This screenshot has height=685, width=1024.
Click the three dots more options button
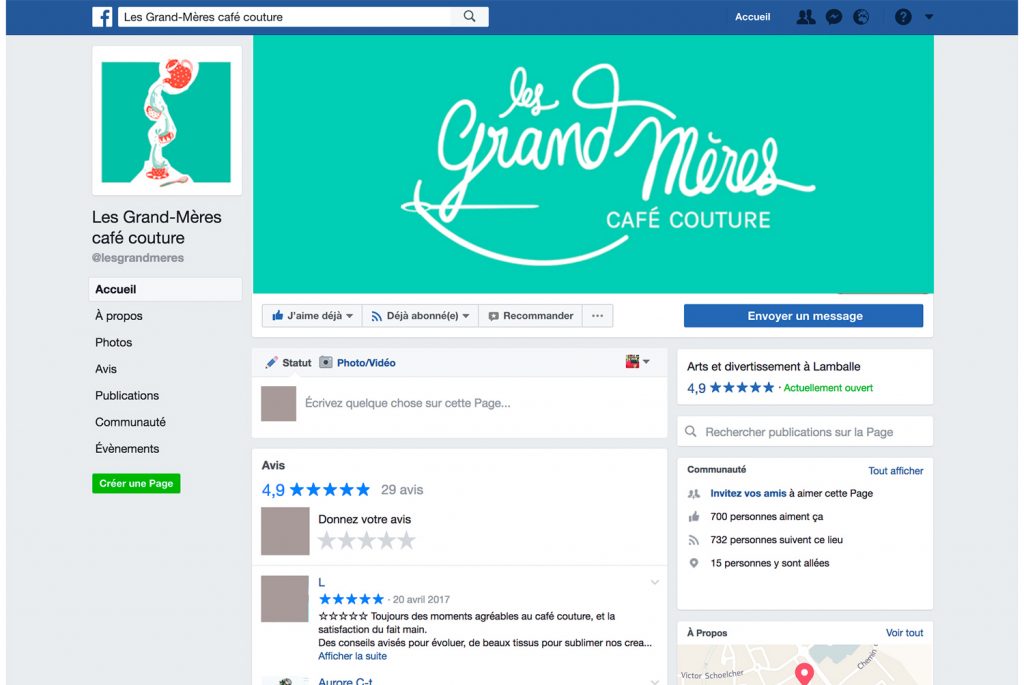(598, 315)
